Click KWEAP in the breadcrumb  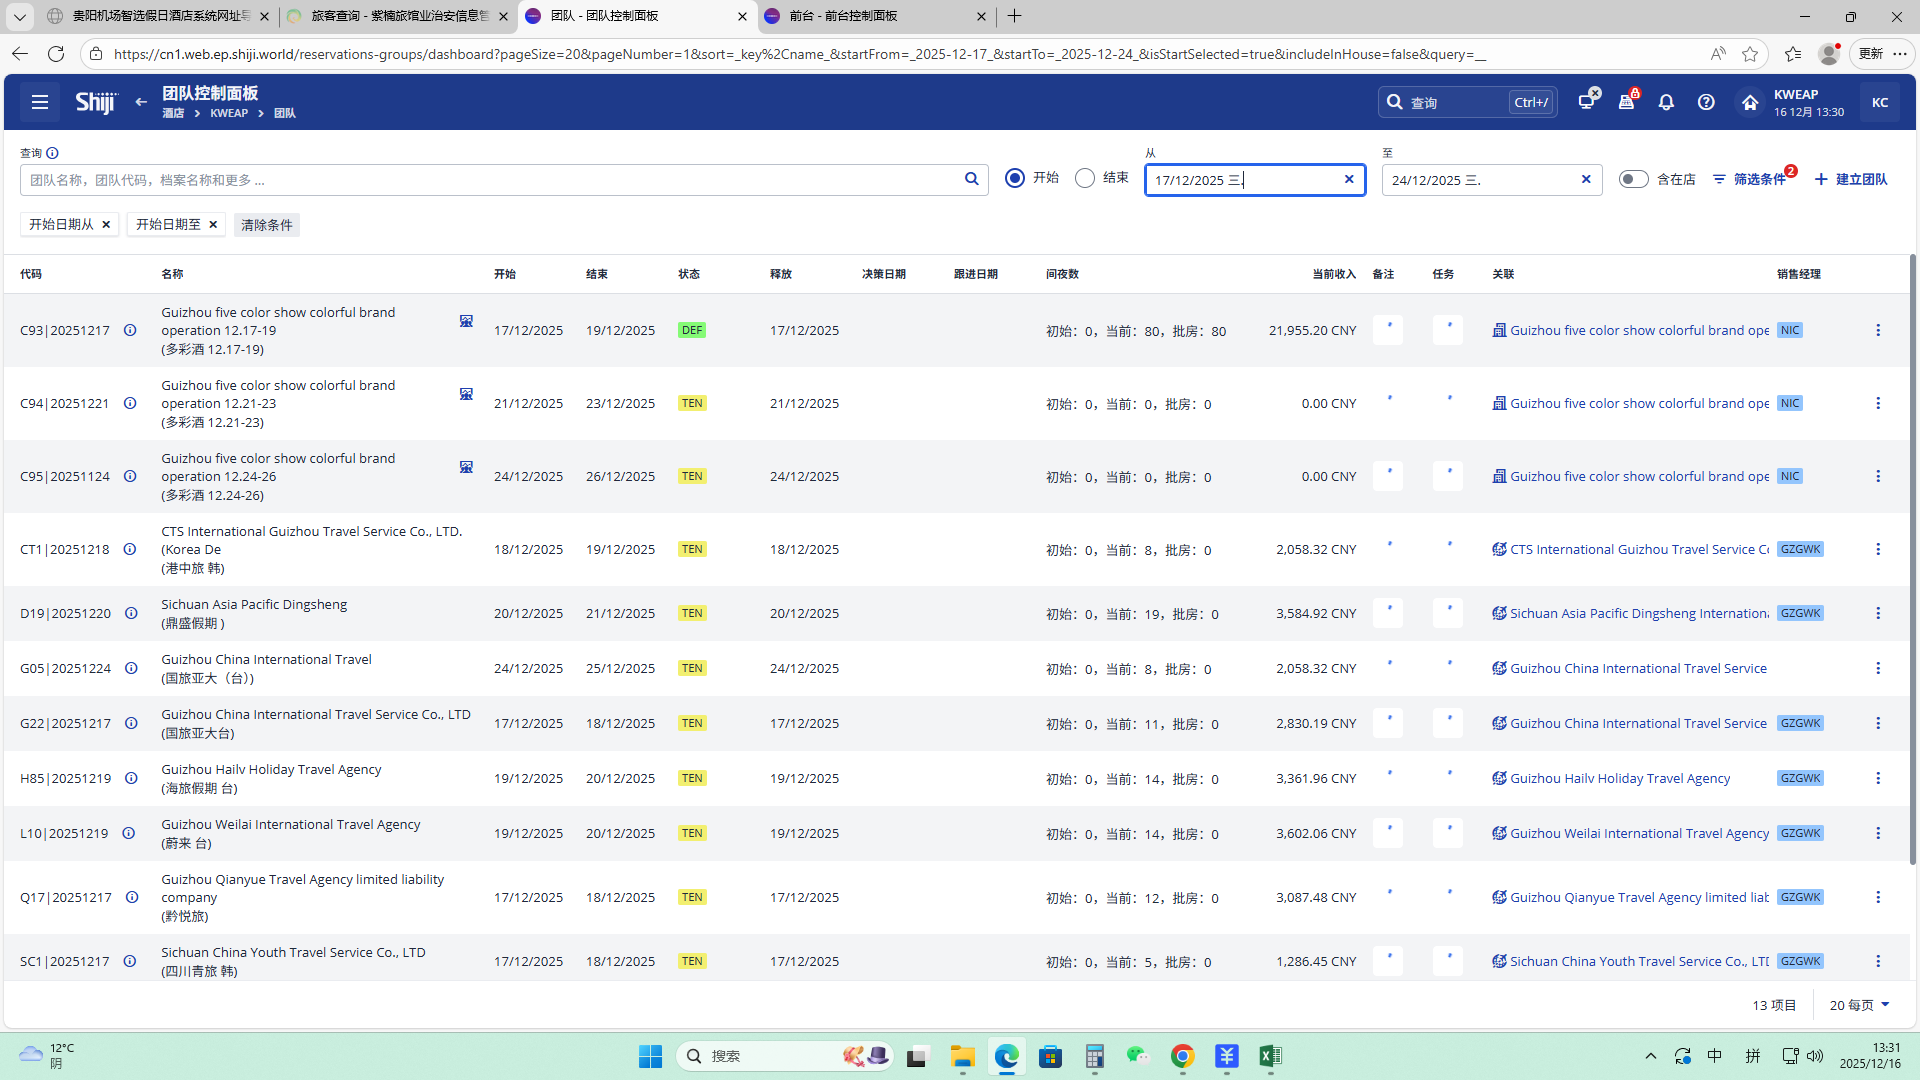pos(229,113)
